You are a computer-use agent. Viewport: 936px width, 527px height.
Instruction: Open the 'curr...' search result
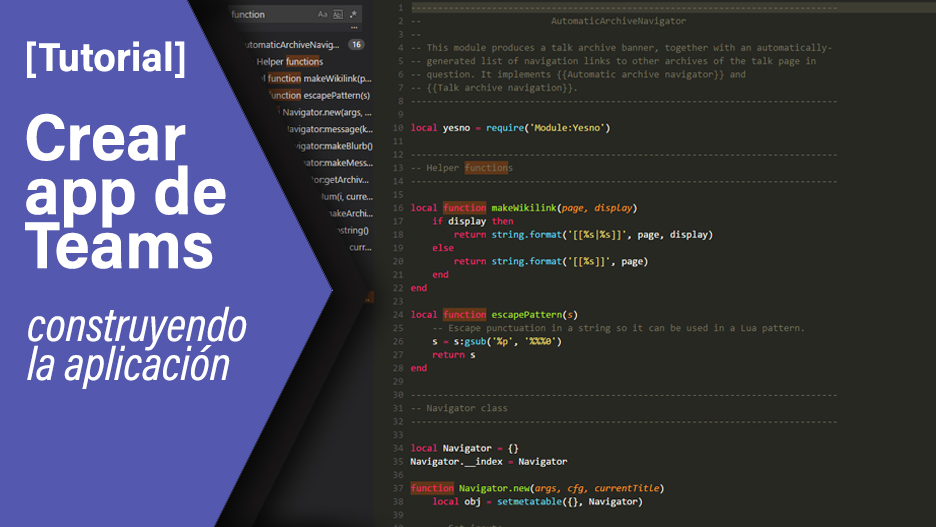361,246
